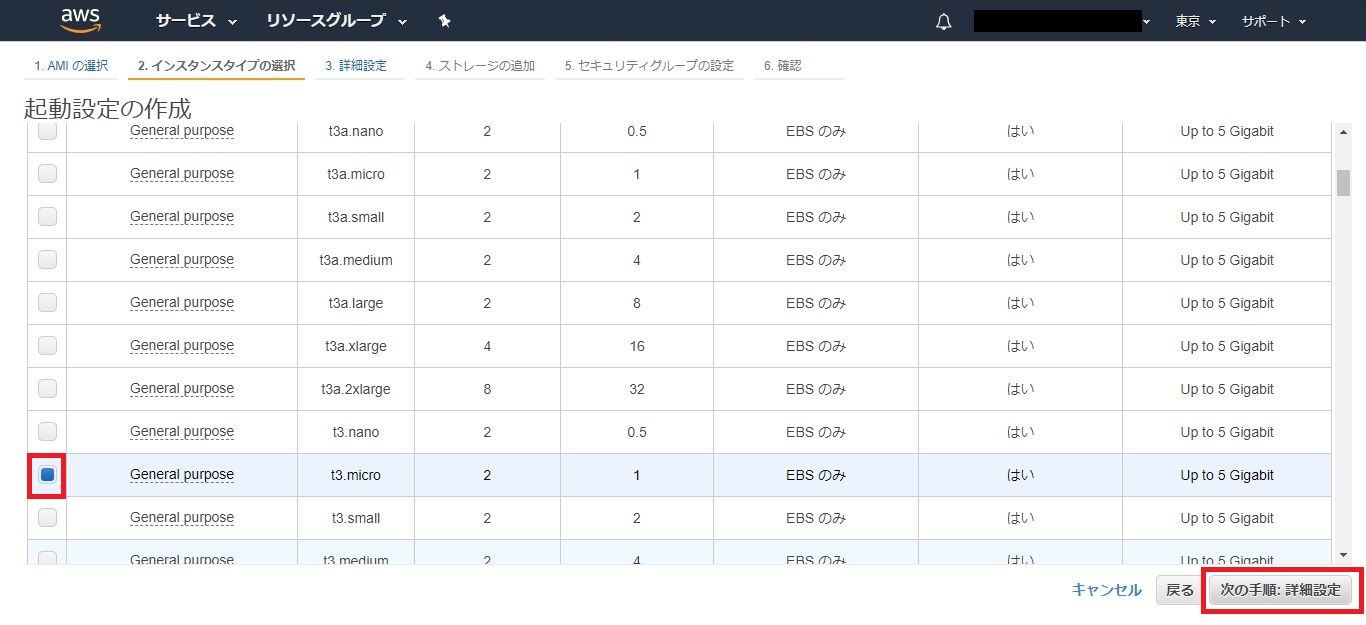The image size is (1366, 625).
Task: Click 次の手順: 詳細設定 button
Action: (1280, 590)
